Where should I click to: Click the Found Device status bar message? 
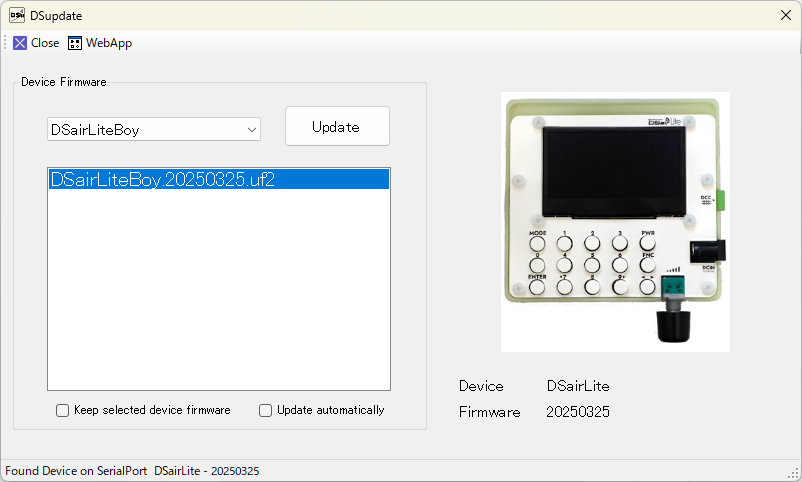(x=132, y=471)
